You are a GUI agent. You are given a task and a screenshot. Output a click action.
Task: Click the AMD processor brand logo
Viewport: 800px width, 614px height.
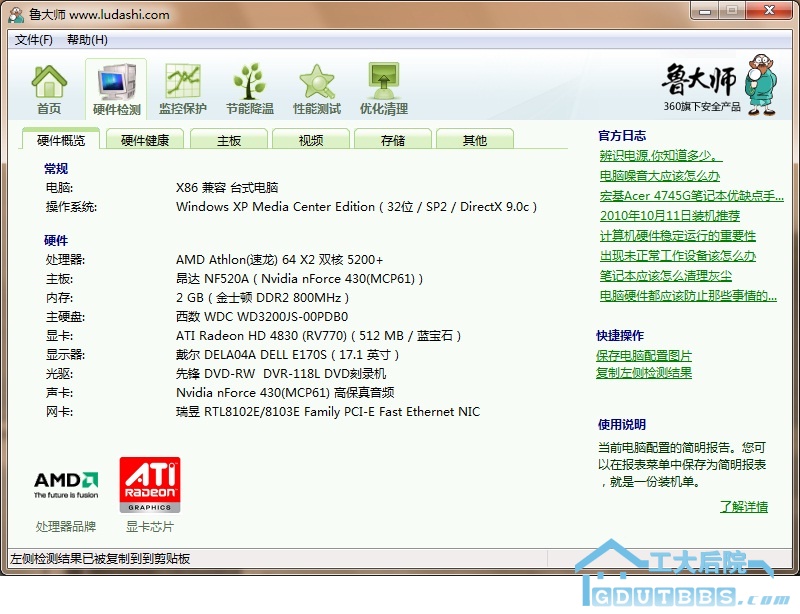[x=66, y=485]
